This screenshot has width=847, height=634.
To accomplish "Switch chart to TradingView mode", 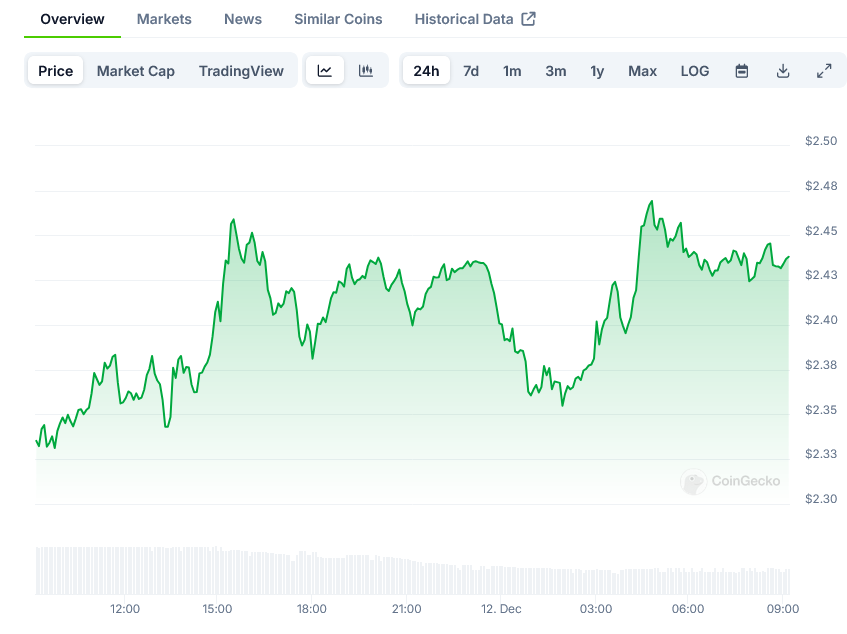I will [241, 71].
